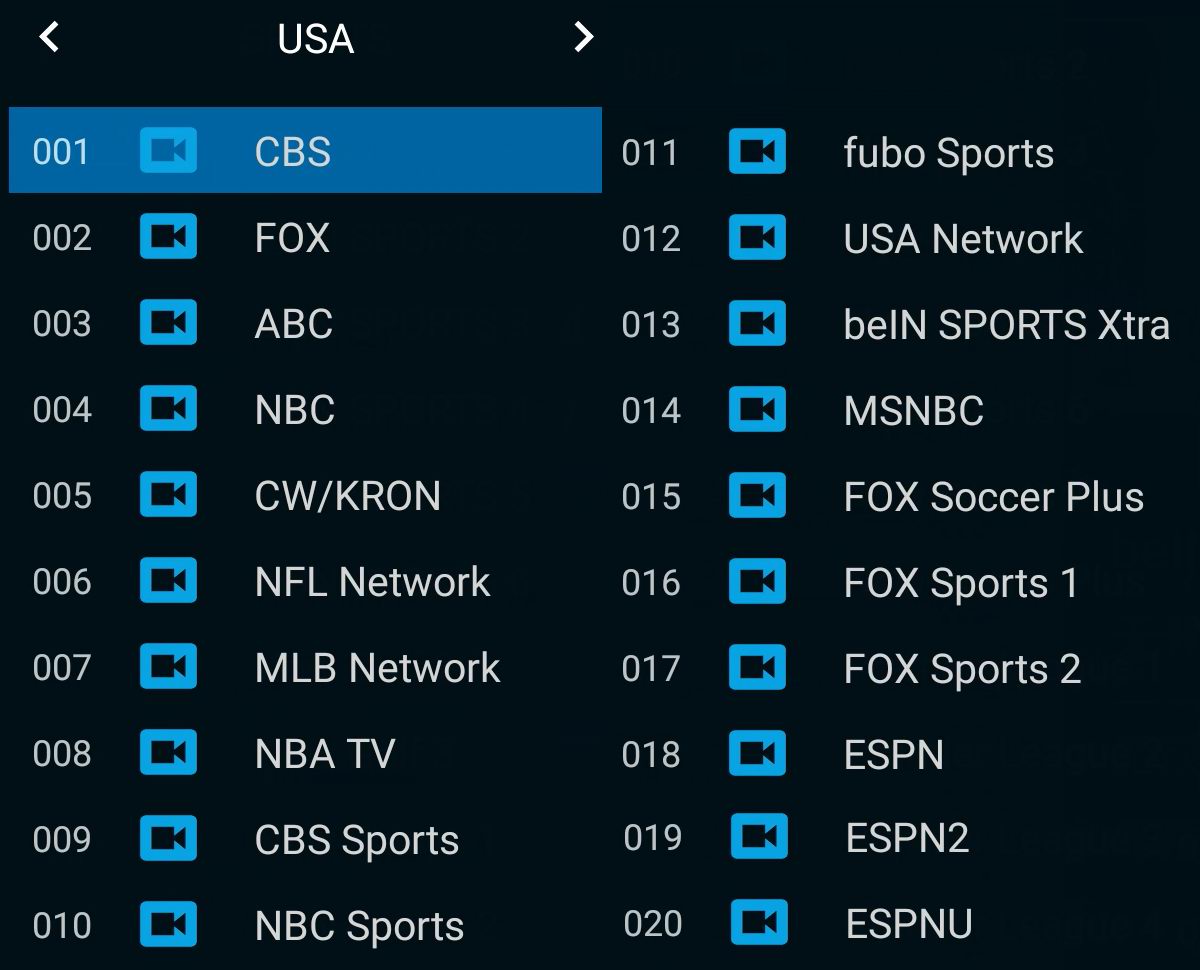
Task: Click the camera icon next to CBS
Action: pyautogui.click(x=168, y=151)
